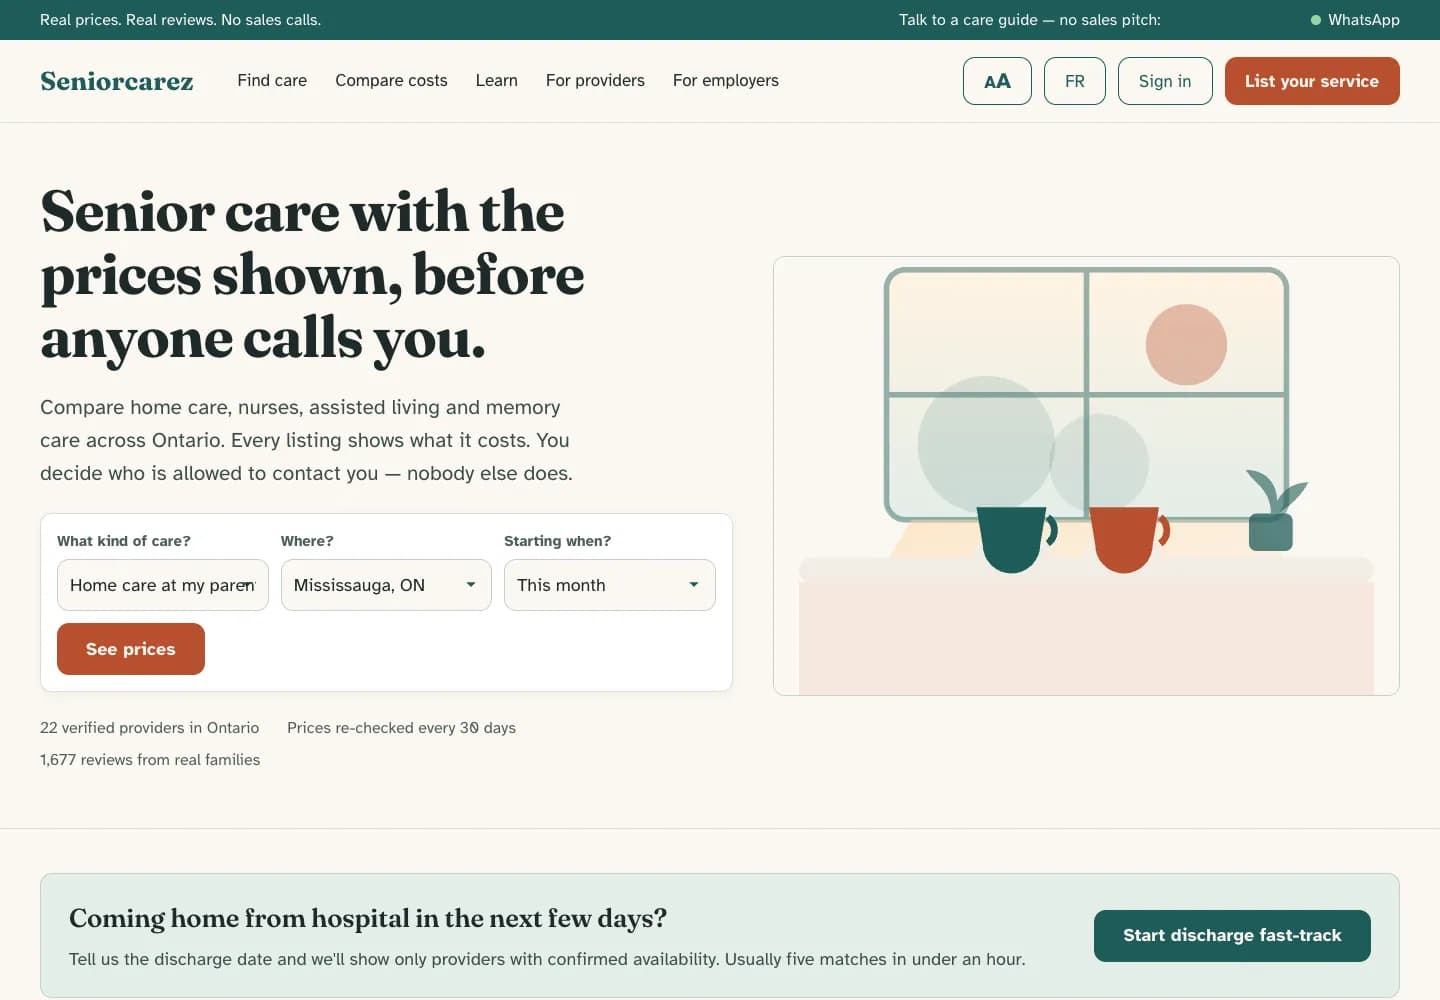The width and height of the screenshot is (1440, 1000).
Task: Click the main 'Senior care with the prices' headline
Action: [312, 275]
